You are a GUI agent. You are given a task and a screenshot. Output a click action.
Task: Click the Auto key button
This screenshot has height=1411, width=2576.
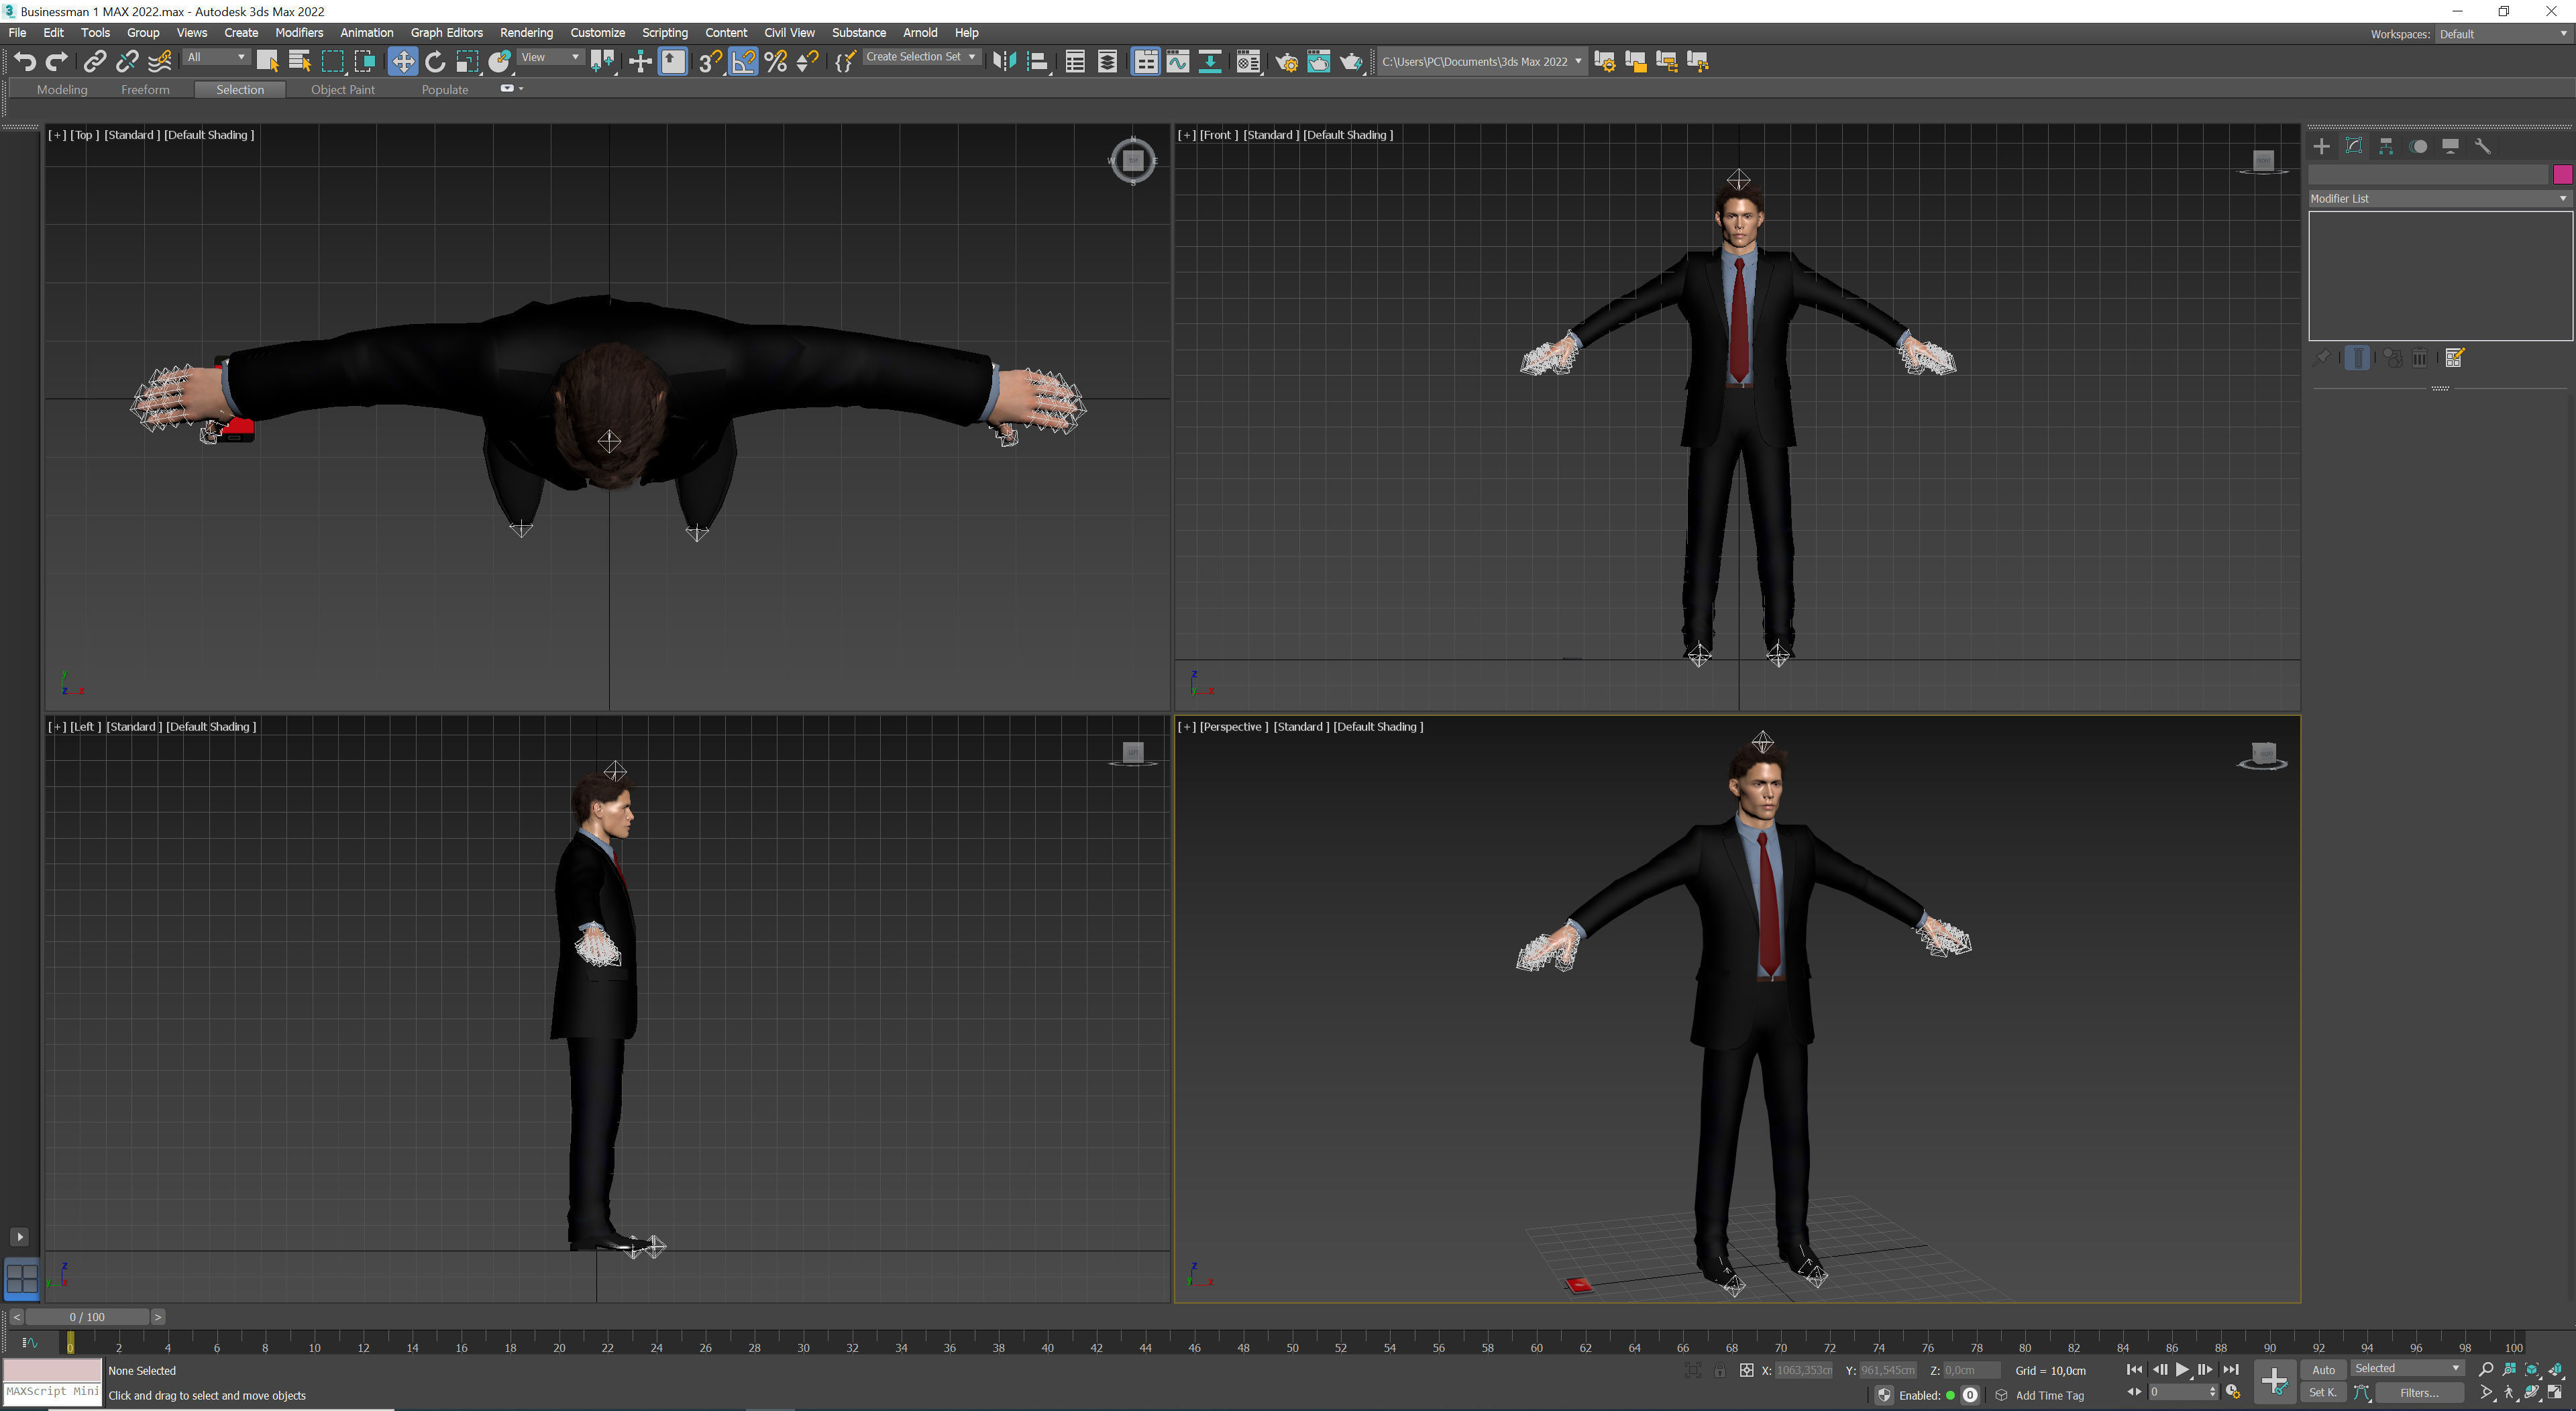2323,1370
